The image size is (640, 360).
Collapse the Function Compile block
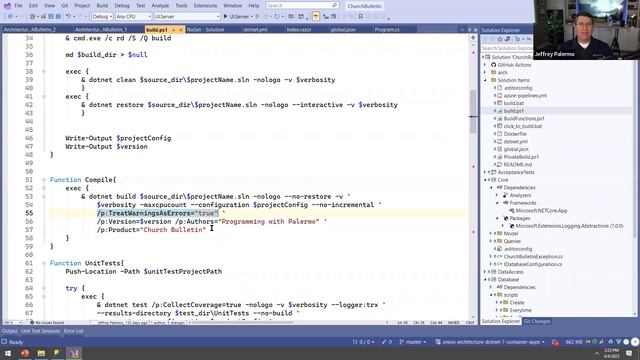coord(44,180)
